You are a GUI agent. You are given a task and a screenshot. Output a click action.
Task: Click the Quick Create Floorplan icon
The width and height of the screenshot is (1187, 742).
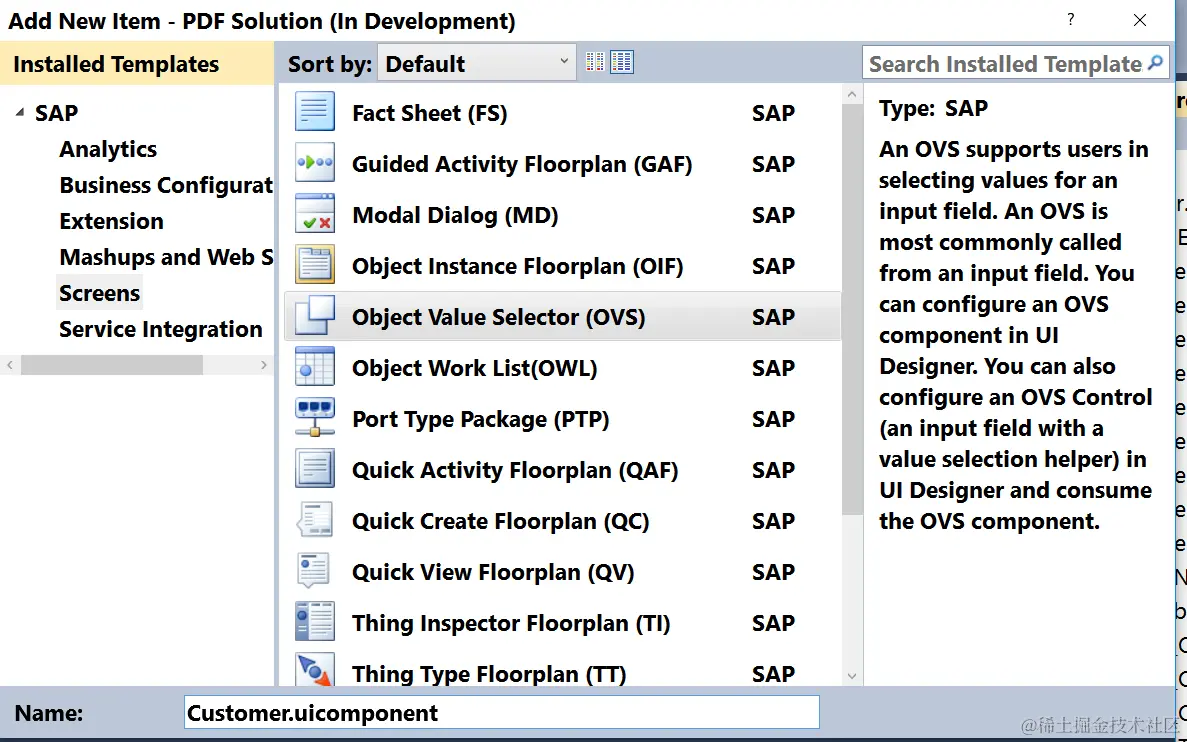click(314, 520)
